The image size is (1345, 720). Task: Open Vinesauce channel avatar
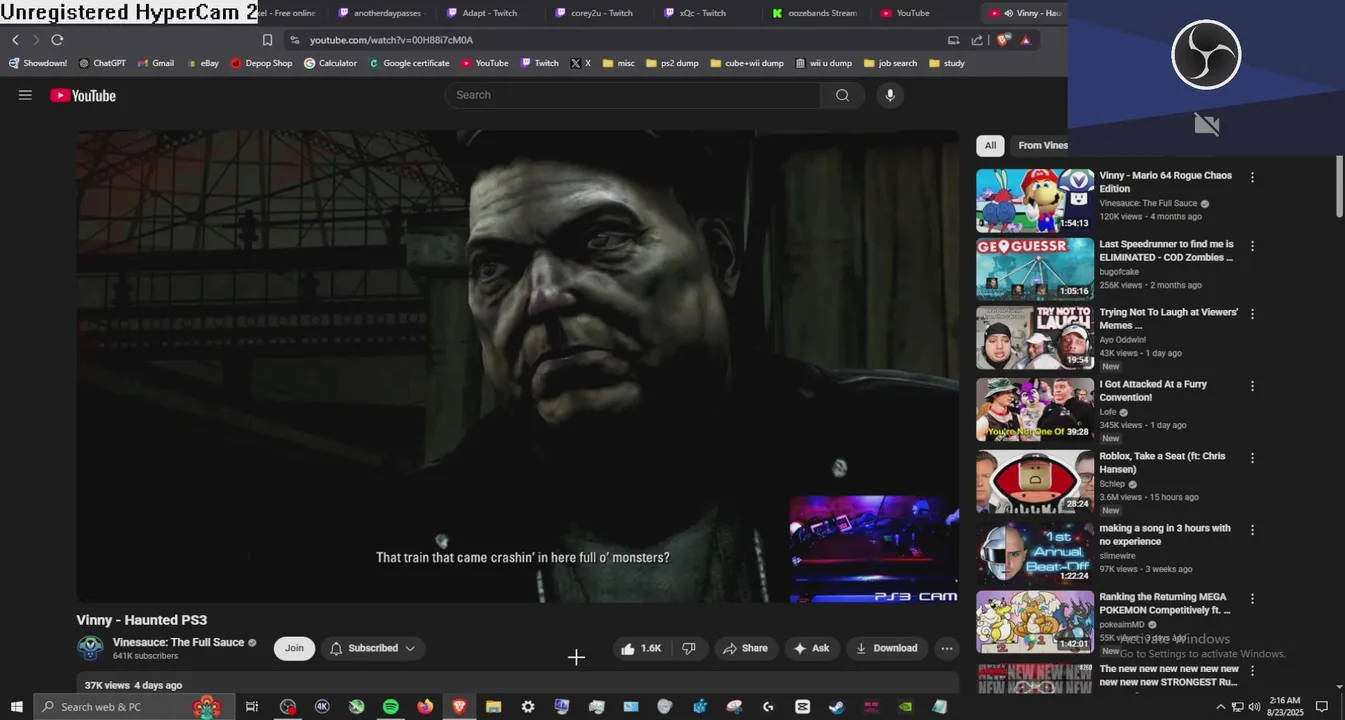[90, 648]
